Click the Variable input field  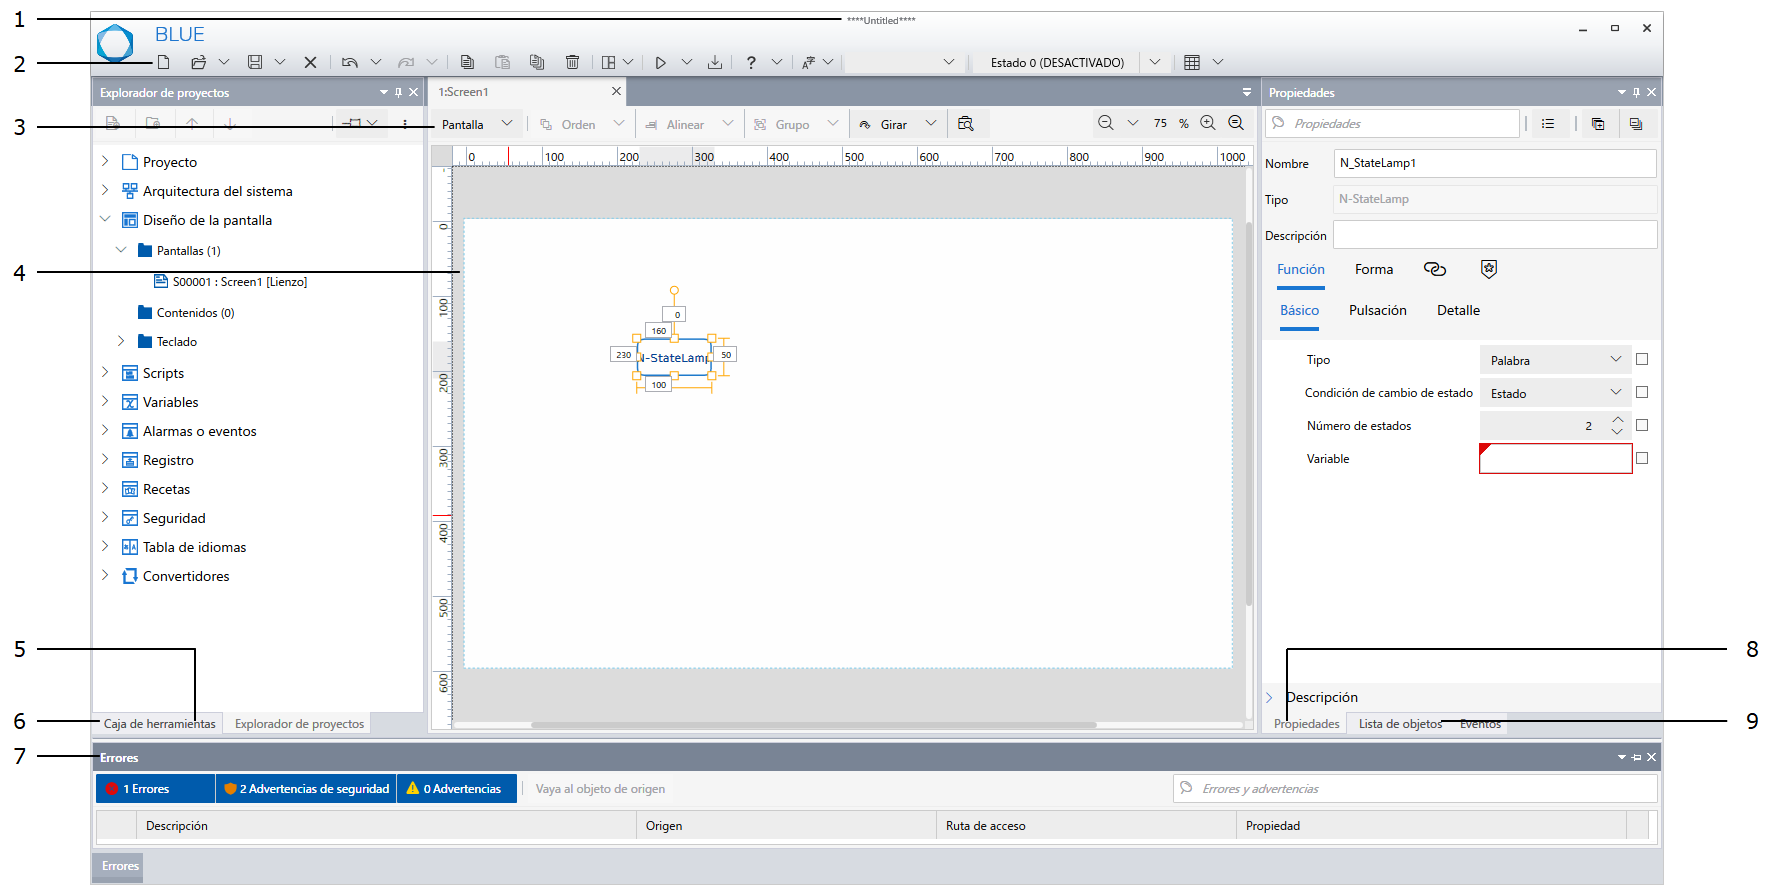(1555, 459)
